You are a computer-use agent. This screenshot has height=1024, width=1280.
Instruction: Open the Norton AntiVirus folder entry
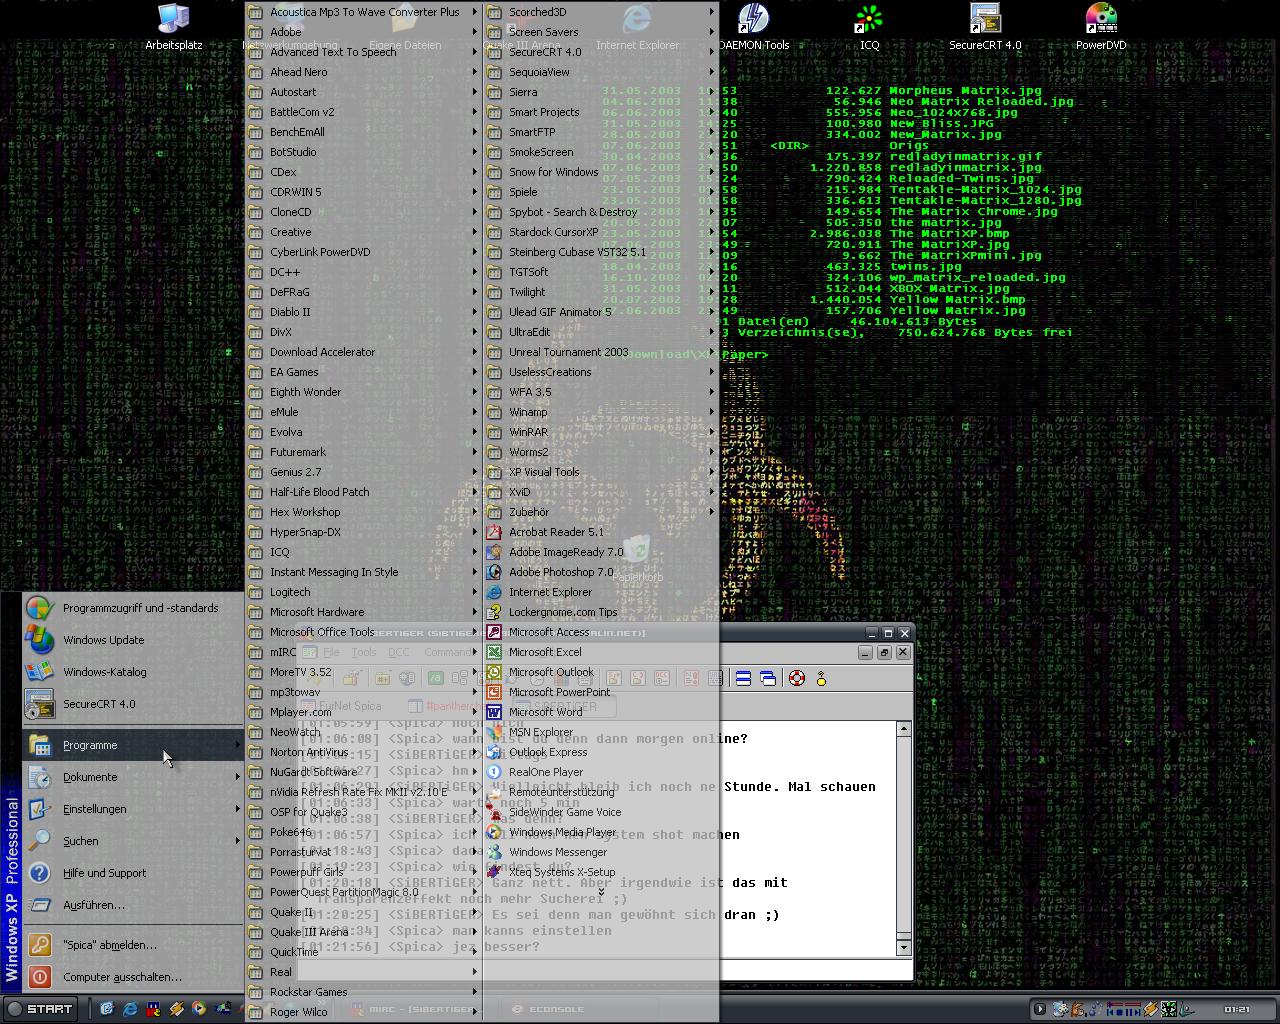pos(308,752)
